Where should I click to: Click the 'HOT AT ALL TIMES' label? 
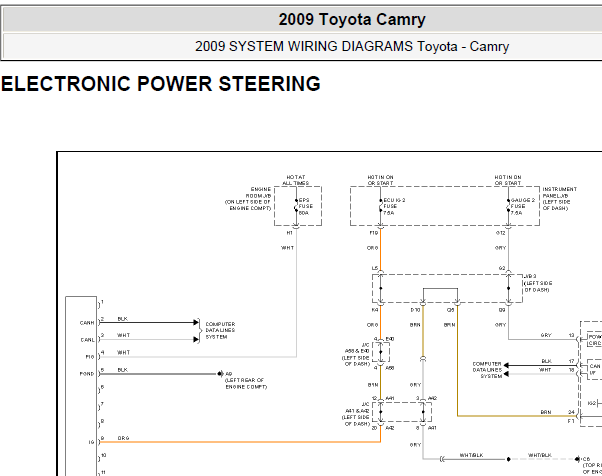coord(296,180)
